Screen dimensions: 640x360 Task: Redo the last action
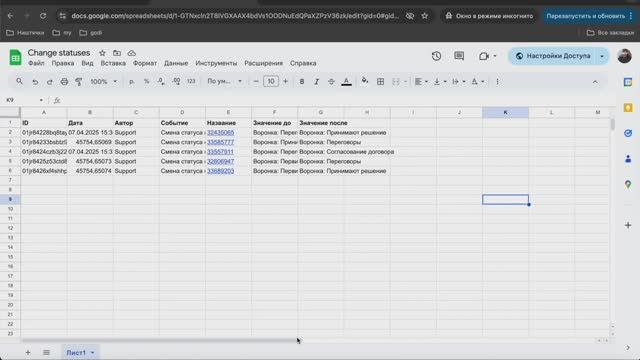49,82
